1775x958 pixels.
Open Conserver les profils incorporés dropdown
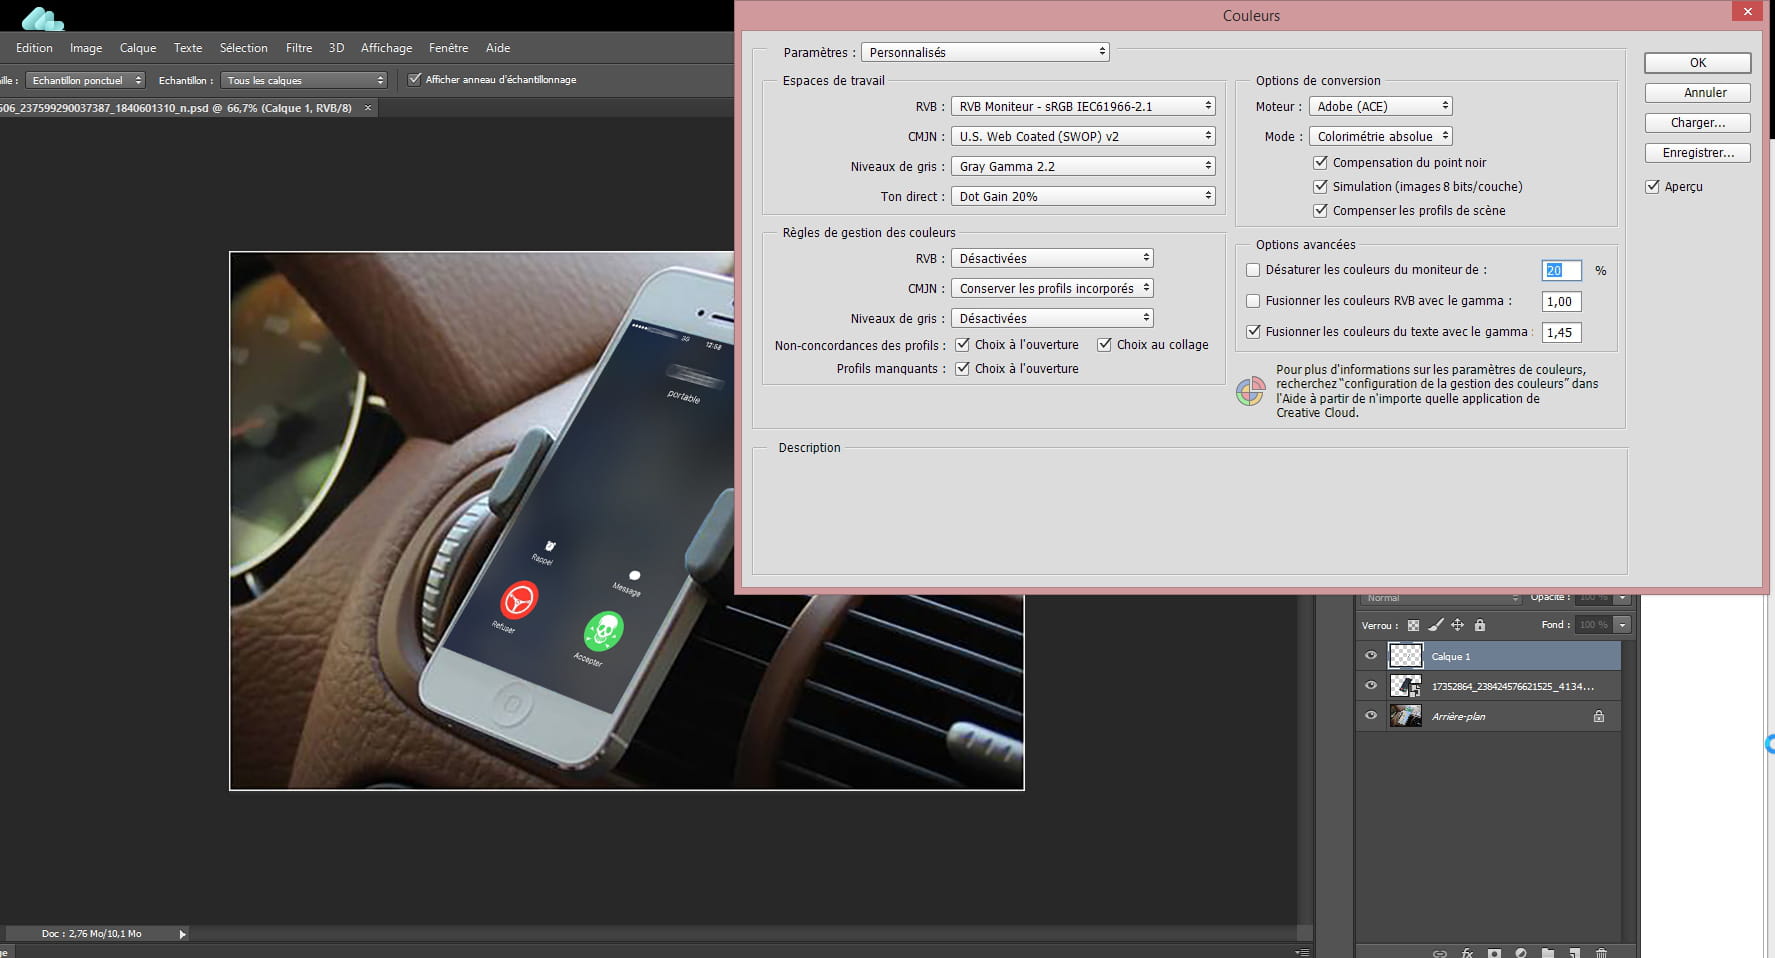click(x=1052, y=288)
